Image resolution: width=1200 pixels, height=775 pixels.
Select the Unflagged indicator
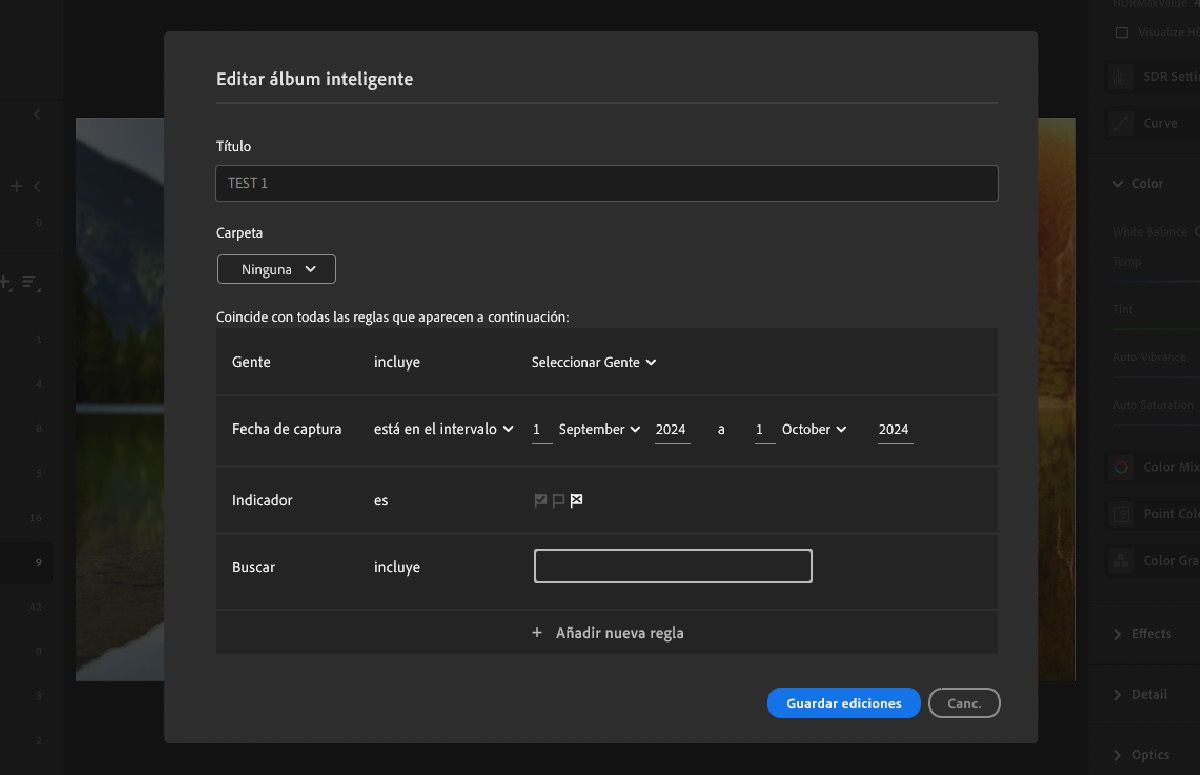pyautogui.click(x=558, y=500)
